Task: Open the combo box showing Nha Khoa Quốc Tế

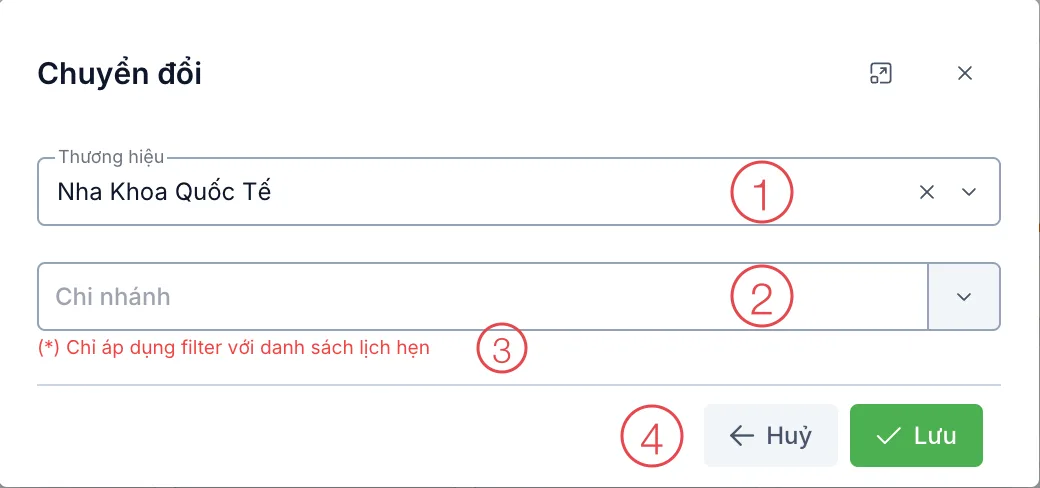Action: point(519,192)
